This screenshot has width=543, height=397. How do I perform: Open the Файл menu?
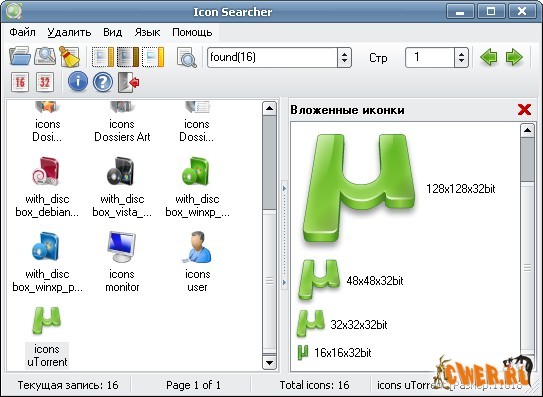22,32
